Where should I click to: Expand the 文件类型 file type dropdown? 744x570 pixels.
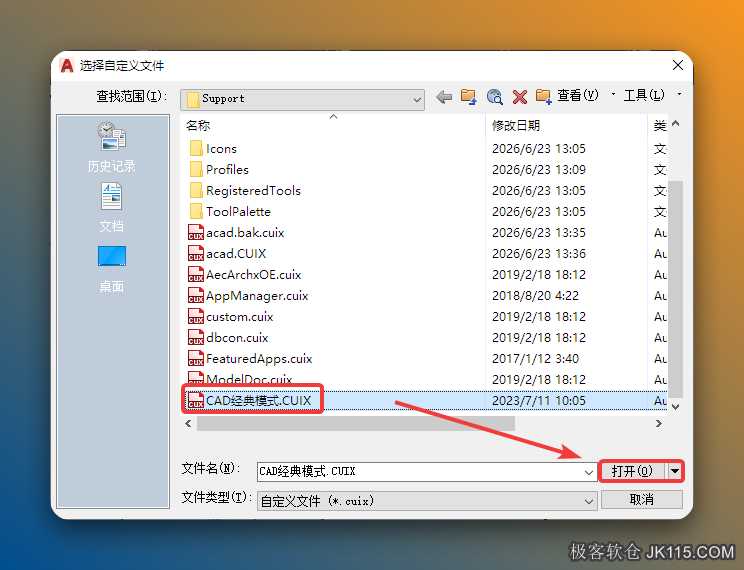pos(589,501)
